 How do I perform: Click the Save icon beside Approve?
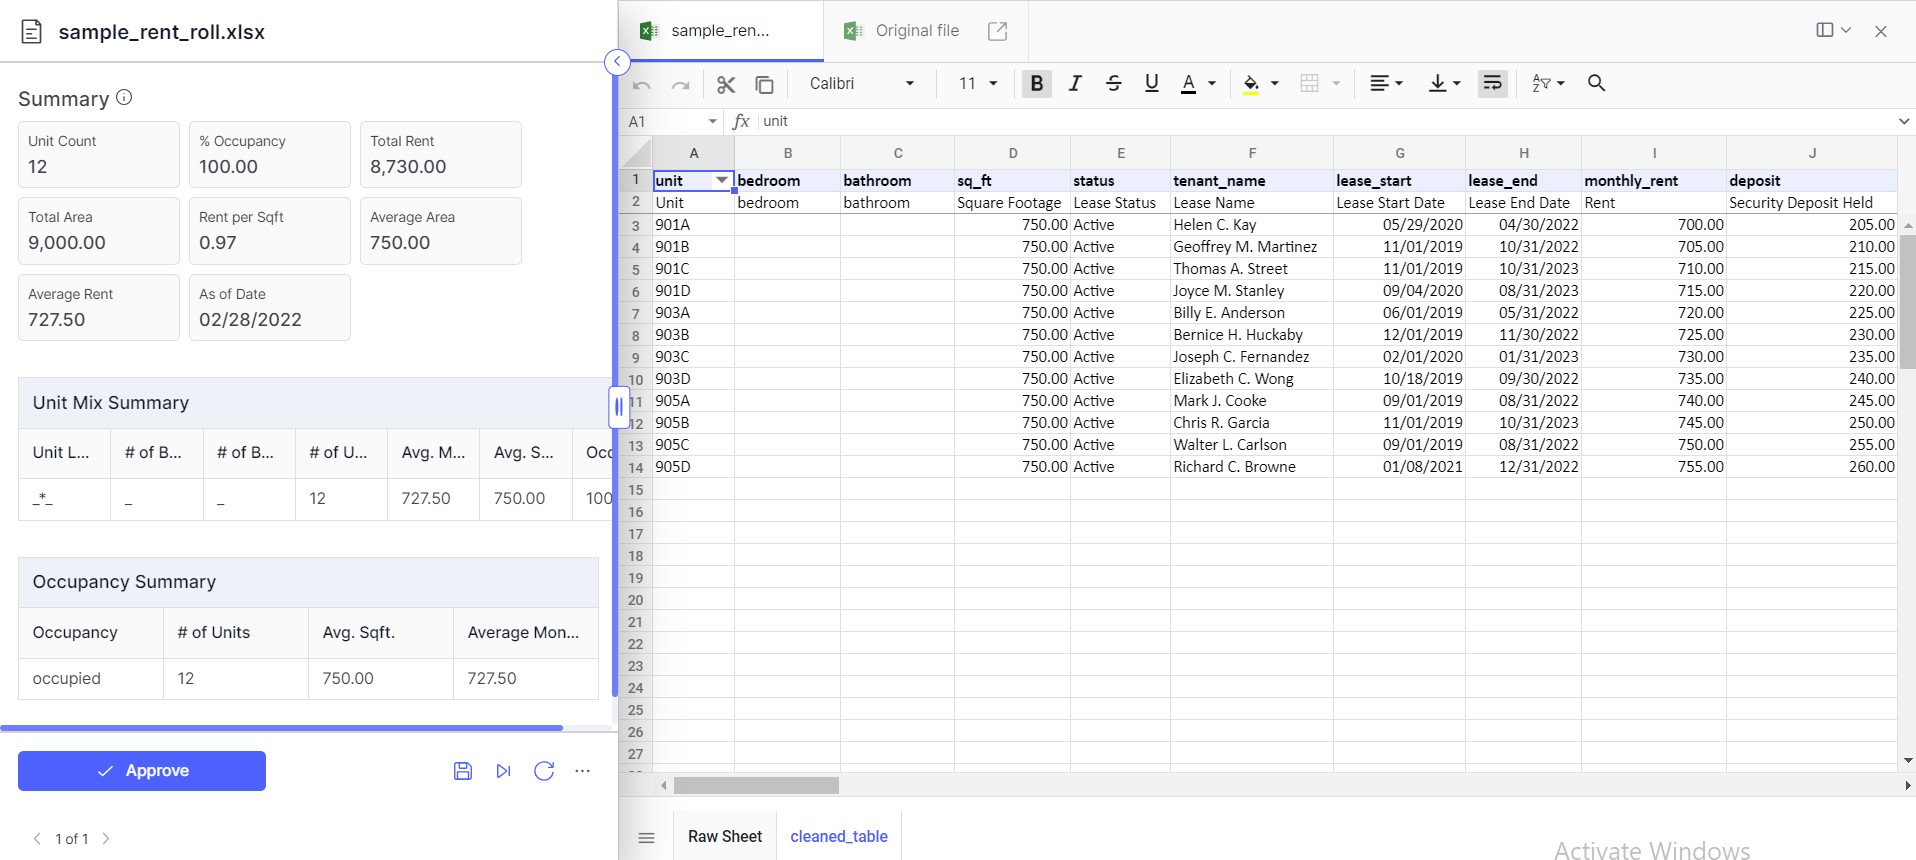pyautogui.click(x=462, y=771)
